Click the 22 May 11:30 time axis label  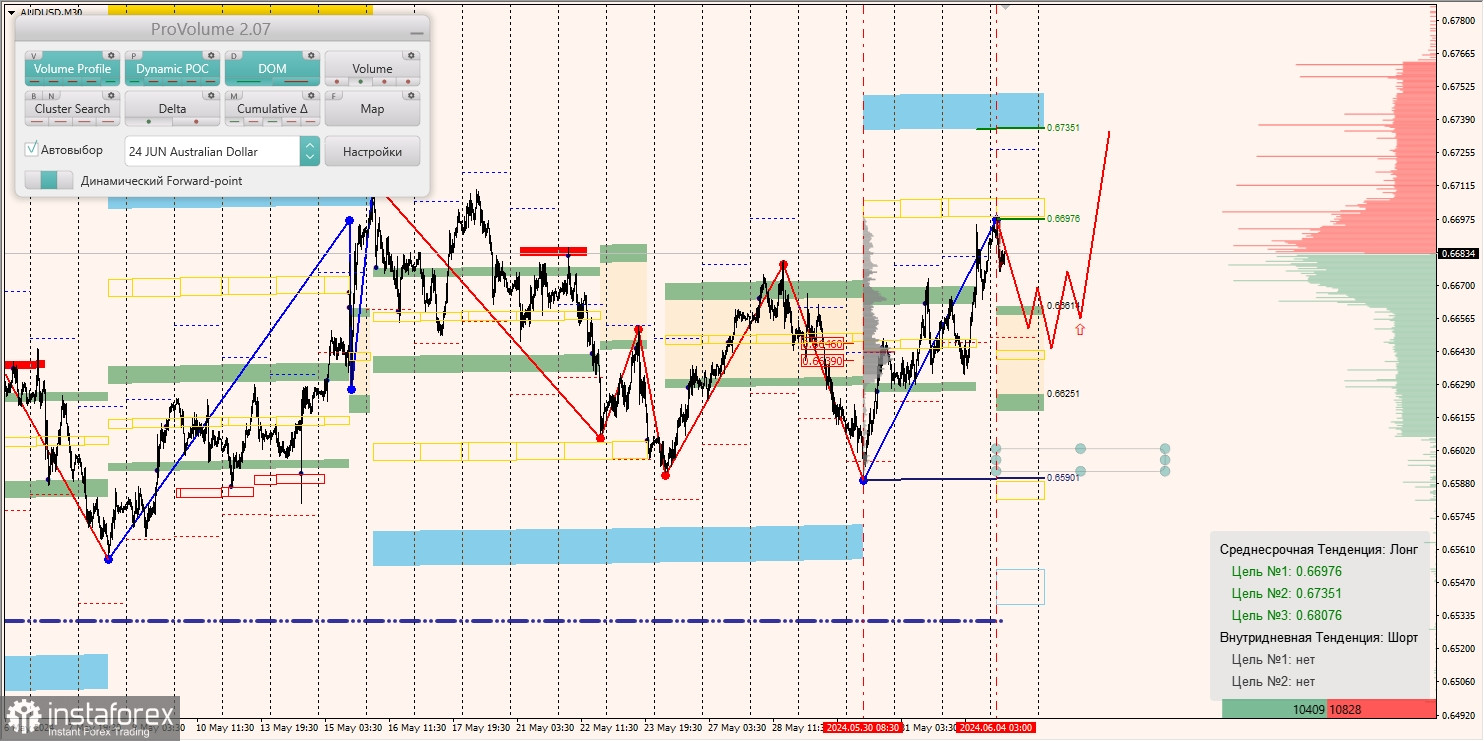click(609, 728)
